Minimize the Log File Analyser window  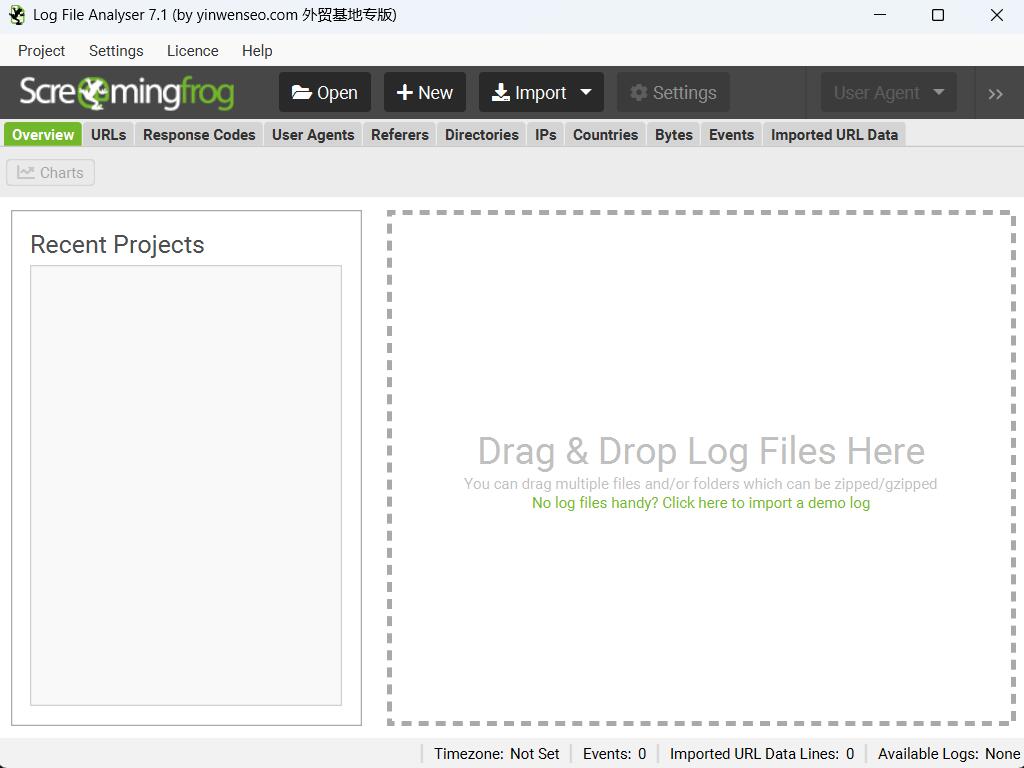click(x=880, y=15)
